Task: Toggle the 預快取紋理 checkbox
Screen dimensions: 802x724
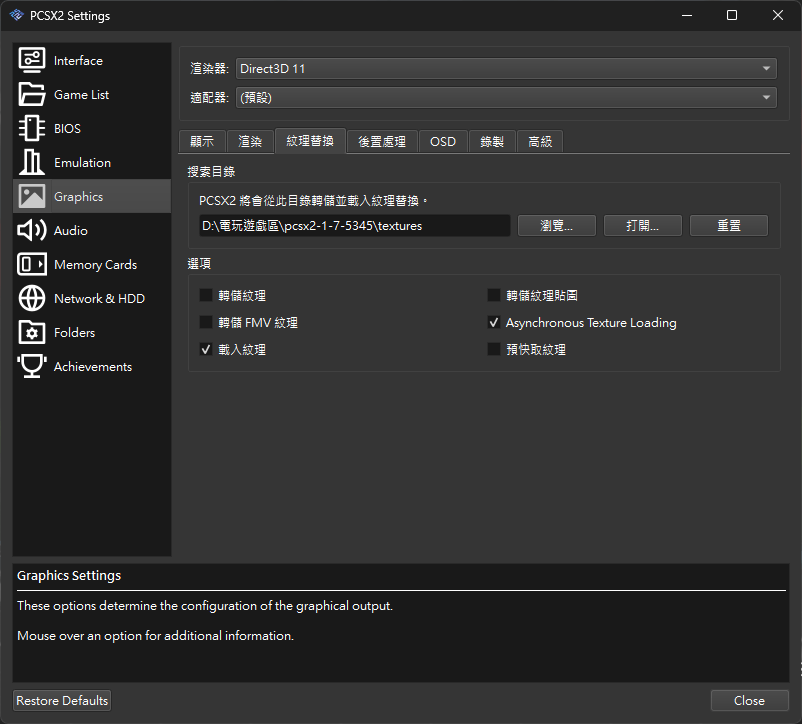Action: pos(494,350)
